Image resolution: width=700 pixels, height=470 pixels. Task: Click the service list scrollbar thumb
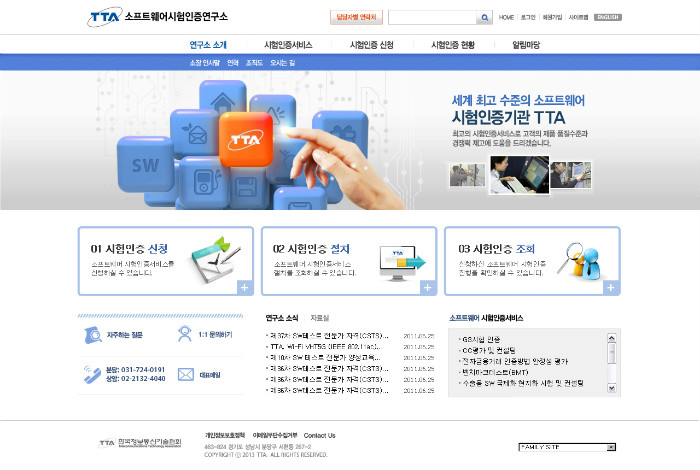(612, 354)
